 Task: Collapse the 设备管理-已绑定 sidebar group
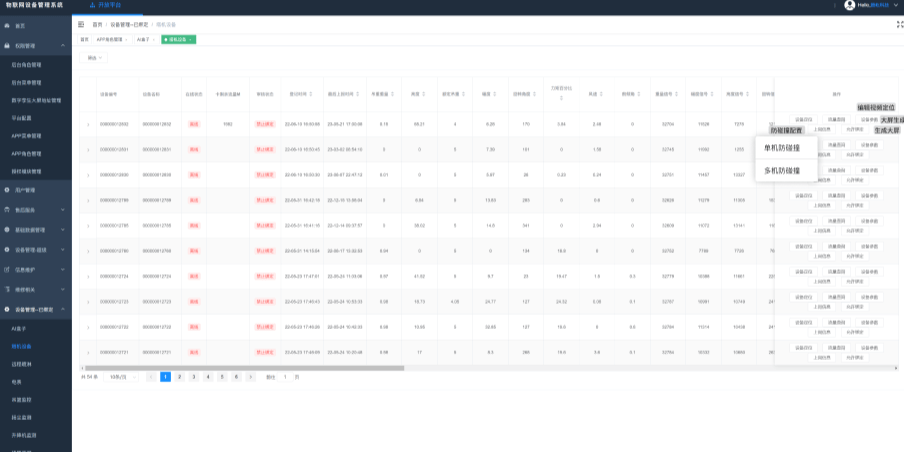pos(65,309)
